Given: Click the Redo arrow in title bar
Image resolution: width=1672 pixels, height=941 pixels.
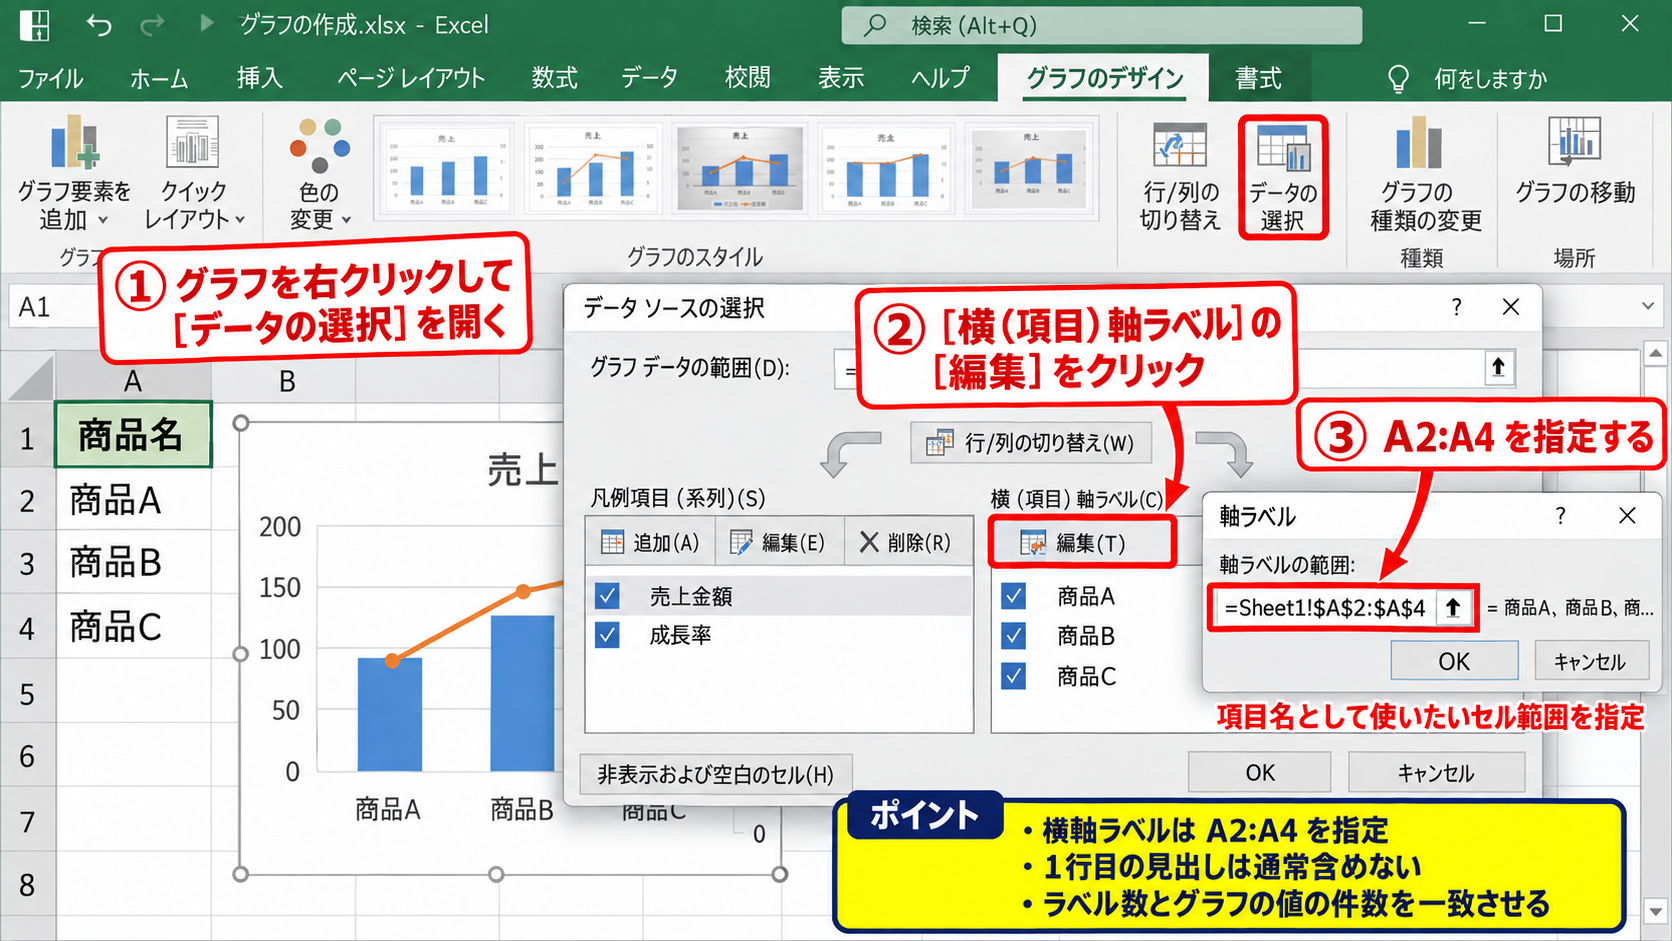Looking at the screenshot, I should [152, 24].
